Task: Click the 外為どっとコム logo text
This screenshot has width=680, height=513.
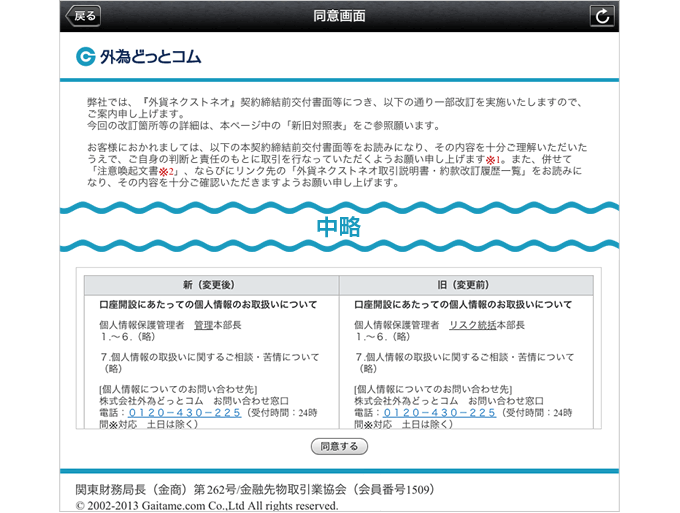Action: (150, 56)
